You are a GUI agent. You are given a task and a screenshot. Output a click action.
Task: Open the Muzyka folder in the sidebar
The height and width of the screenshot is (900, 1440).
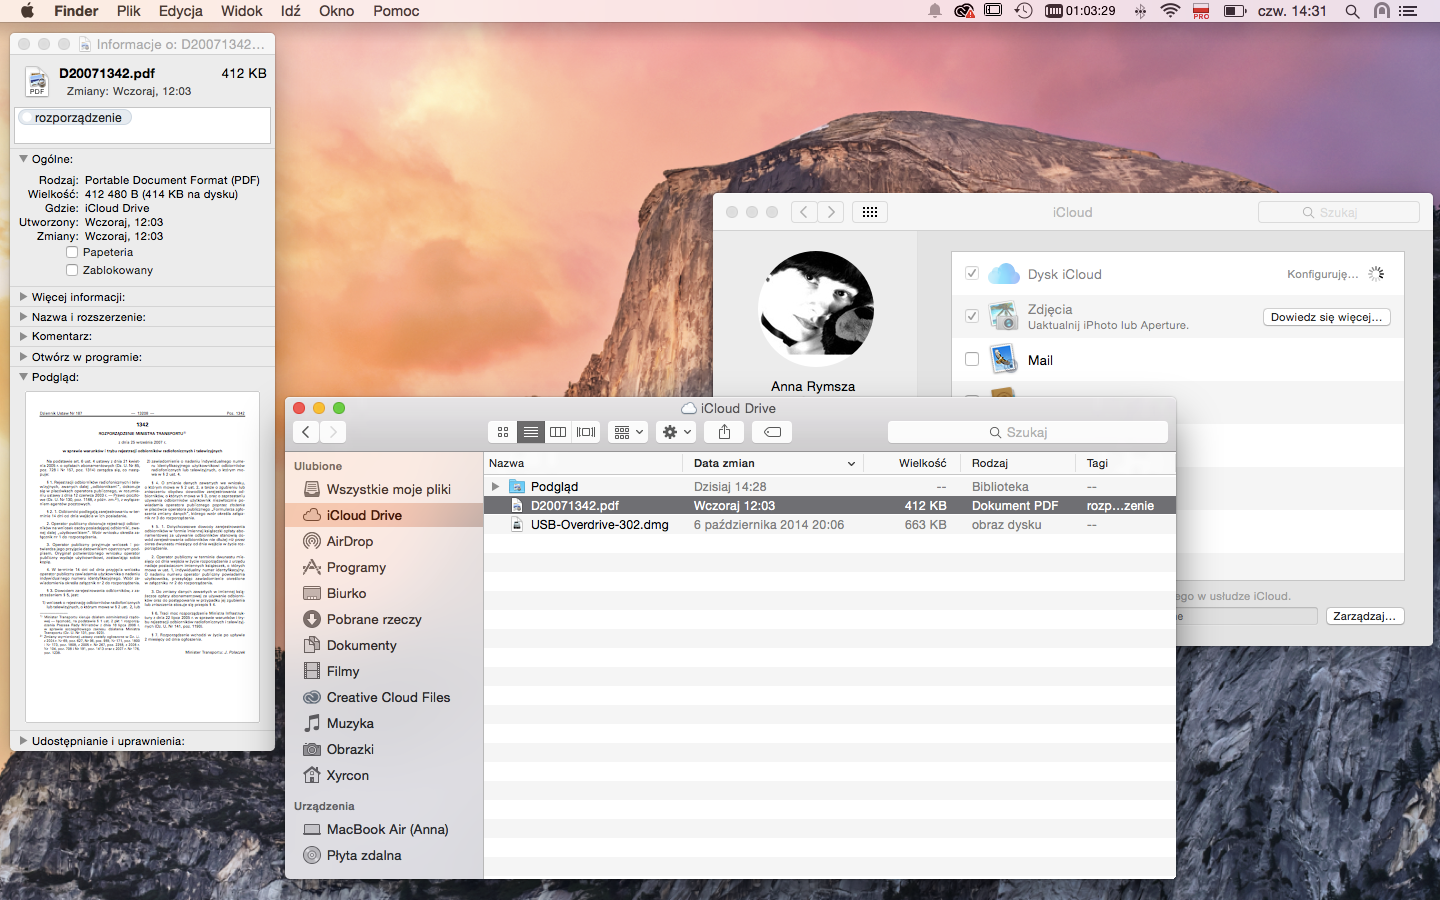click(x=350, y=723)
